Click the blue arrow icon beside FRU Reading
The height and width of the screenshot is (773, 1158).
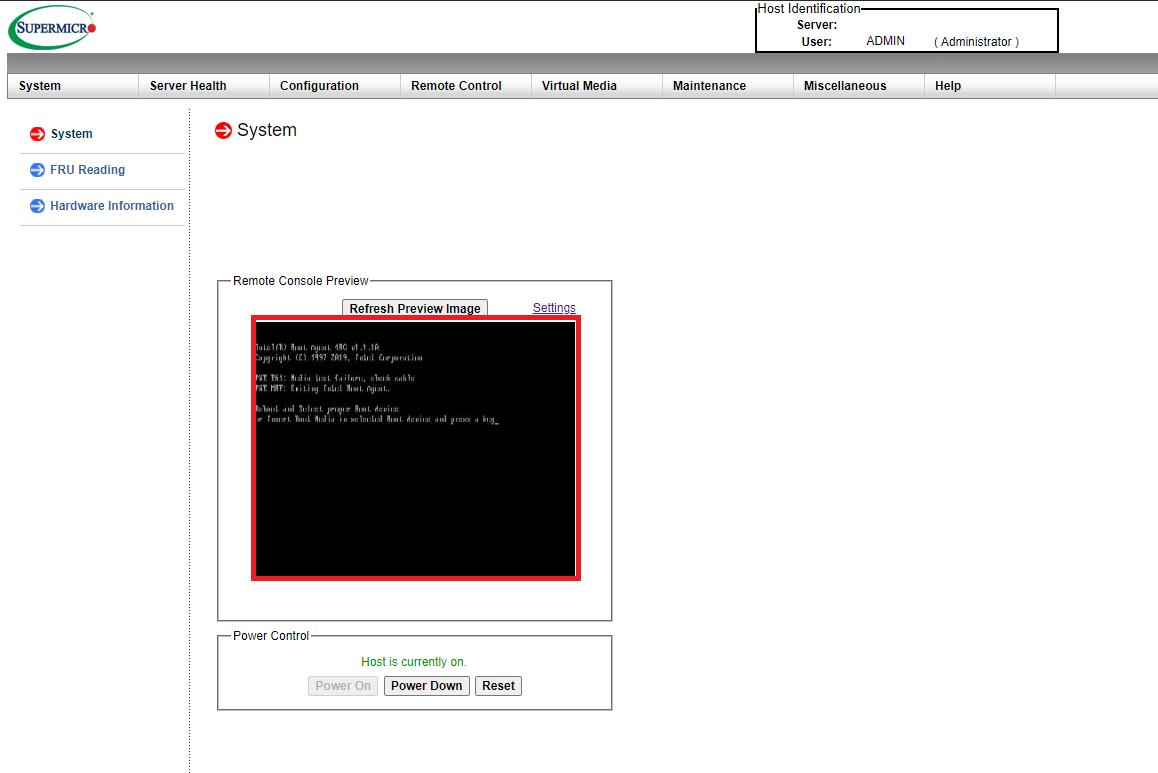[38, 170]
